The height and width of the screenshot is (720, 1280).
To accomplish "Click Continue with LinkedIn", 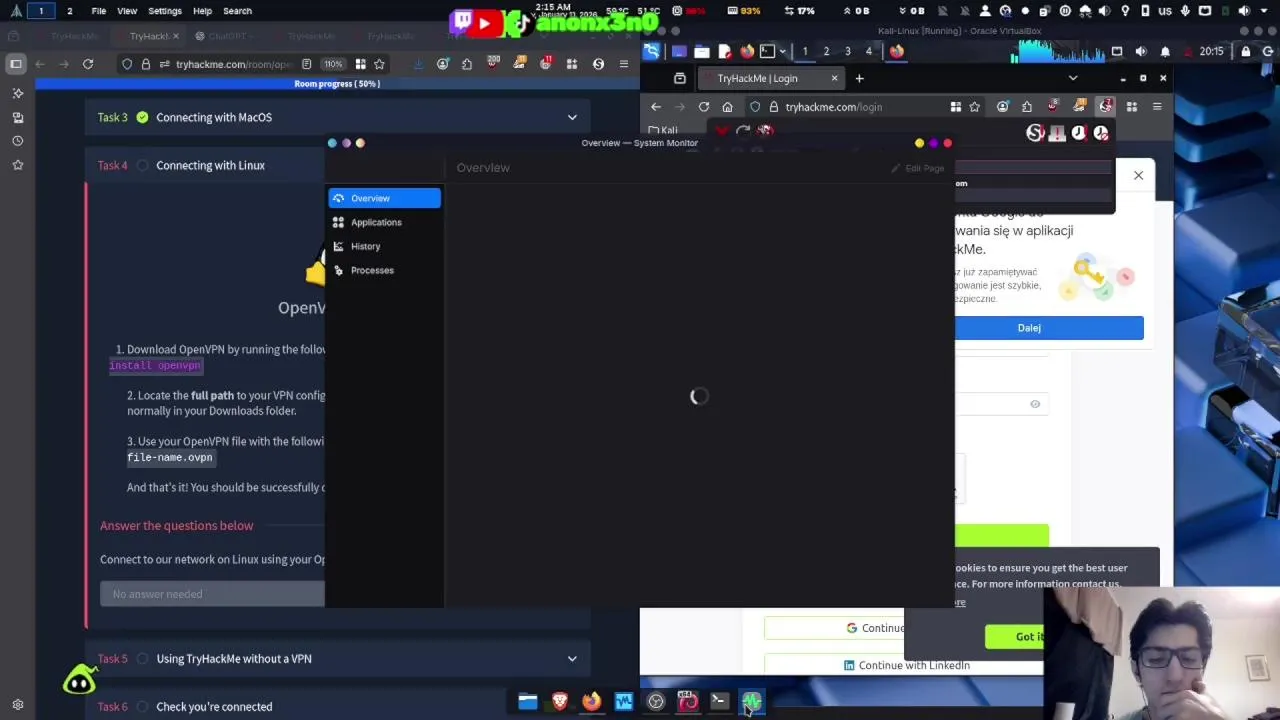I will (906, 665).
